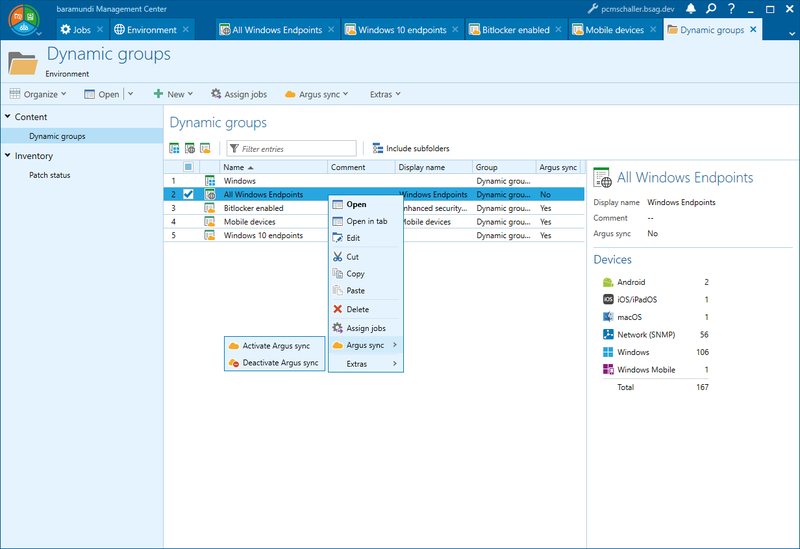Uncheck the All Windows Endpoints row checkbox
The height and width of the screenshot is (549, 800).
[x=188, y=194]
